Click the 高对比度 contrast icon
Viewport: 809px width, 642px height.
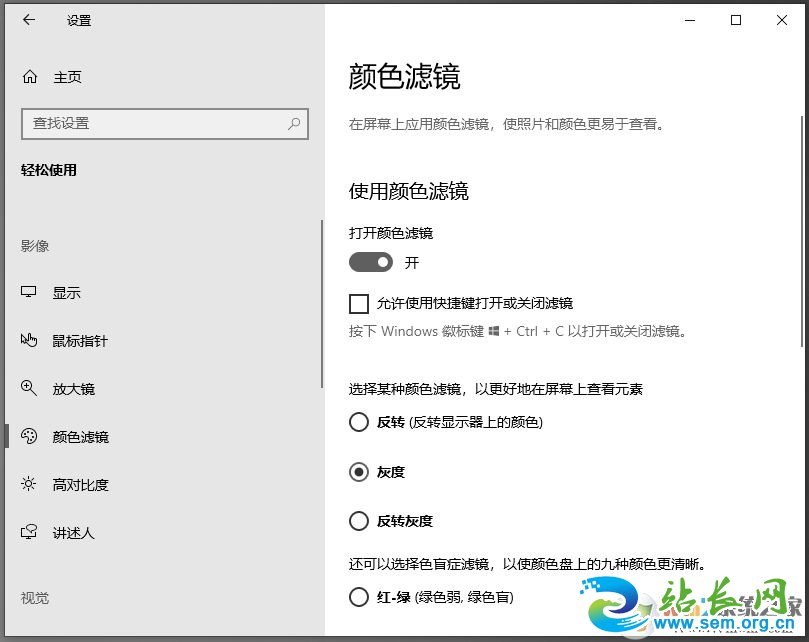(x=30, y=484)
